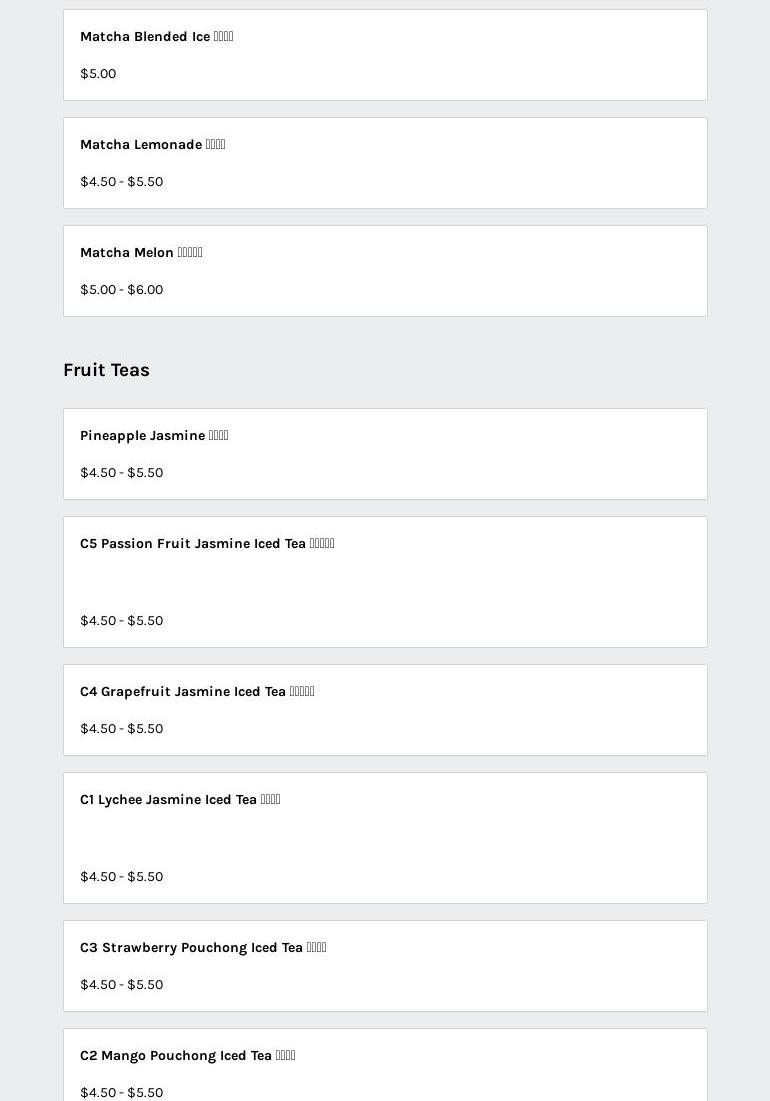
Task: Open C5 Passion Fruit Jasmine Iced Tea
Action: pyautogui.click(x=207, y=544)
